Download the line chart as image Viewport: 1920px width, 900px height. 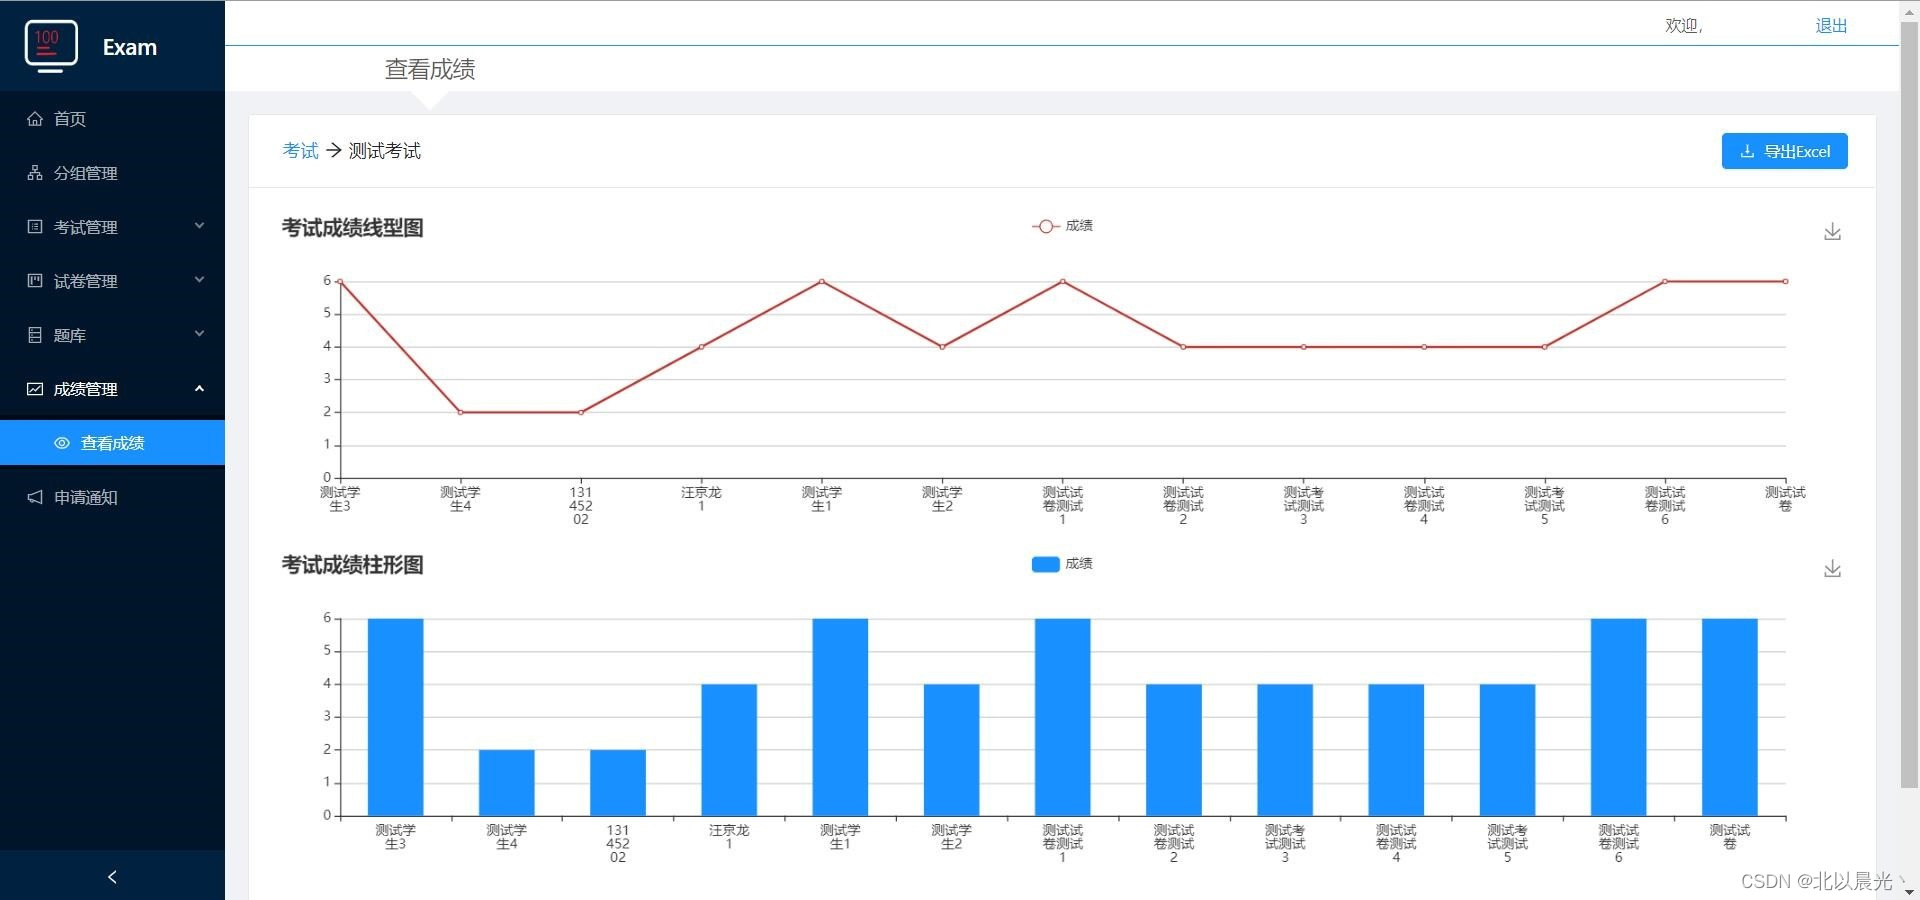pyautogui.click(x=1832, y=232)
